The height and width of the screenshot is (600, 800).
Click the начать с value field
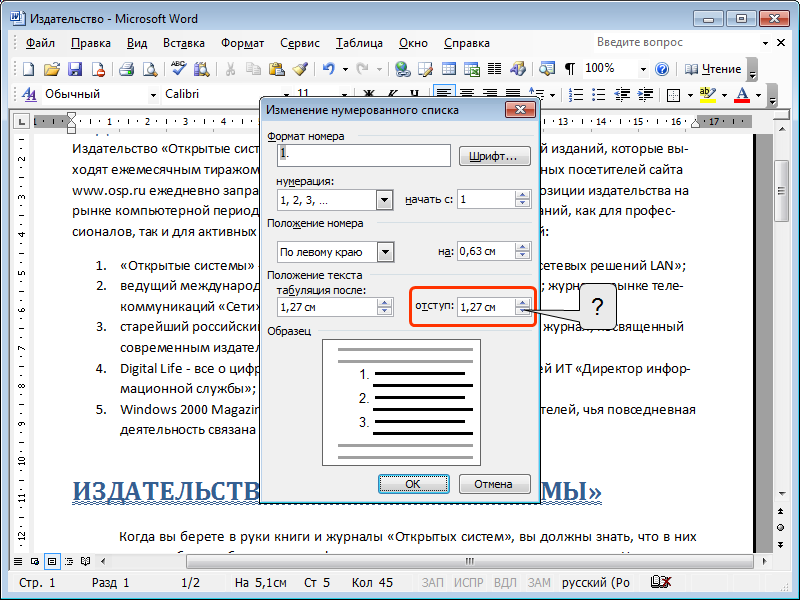486,199
